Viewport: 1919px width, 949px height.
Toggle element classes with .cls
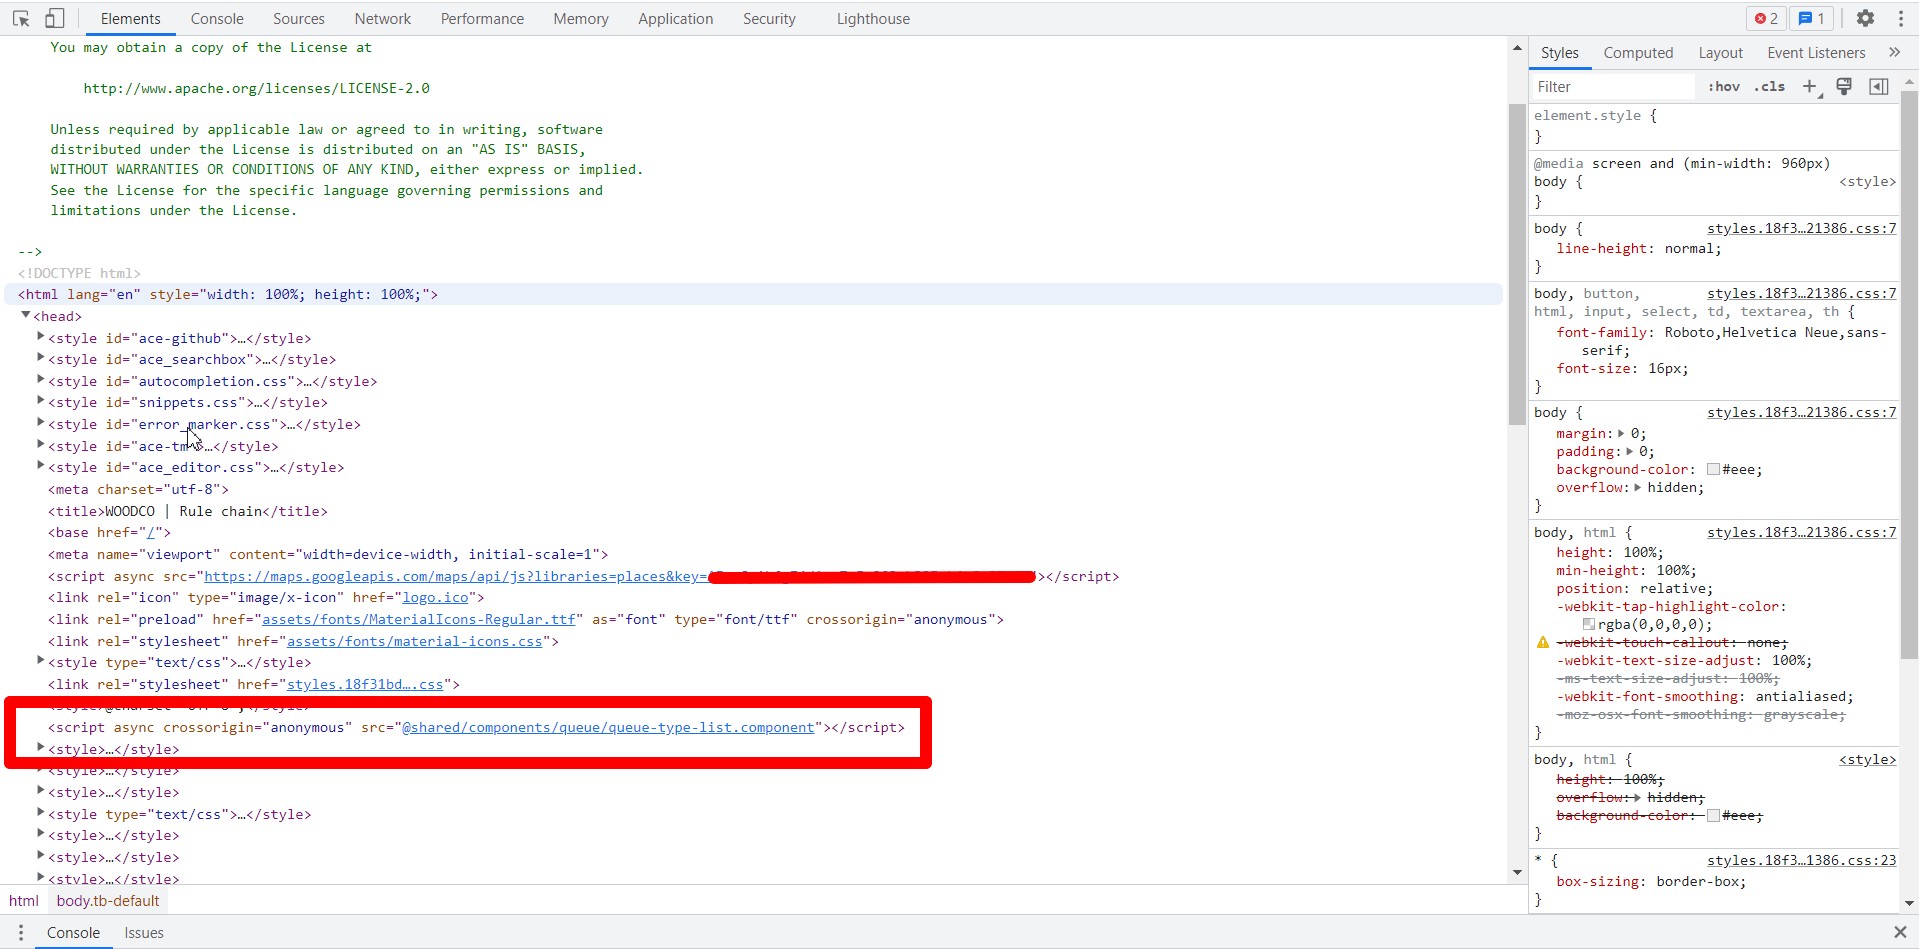click(1769, 87)
